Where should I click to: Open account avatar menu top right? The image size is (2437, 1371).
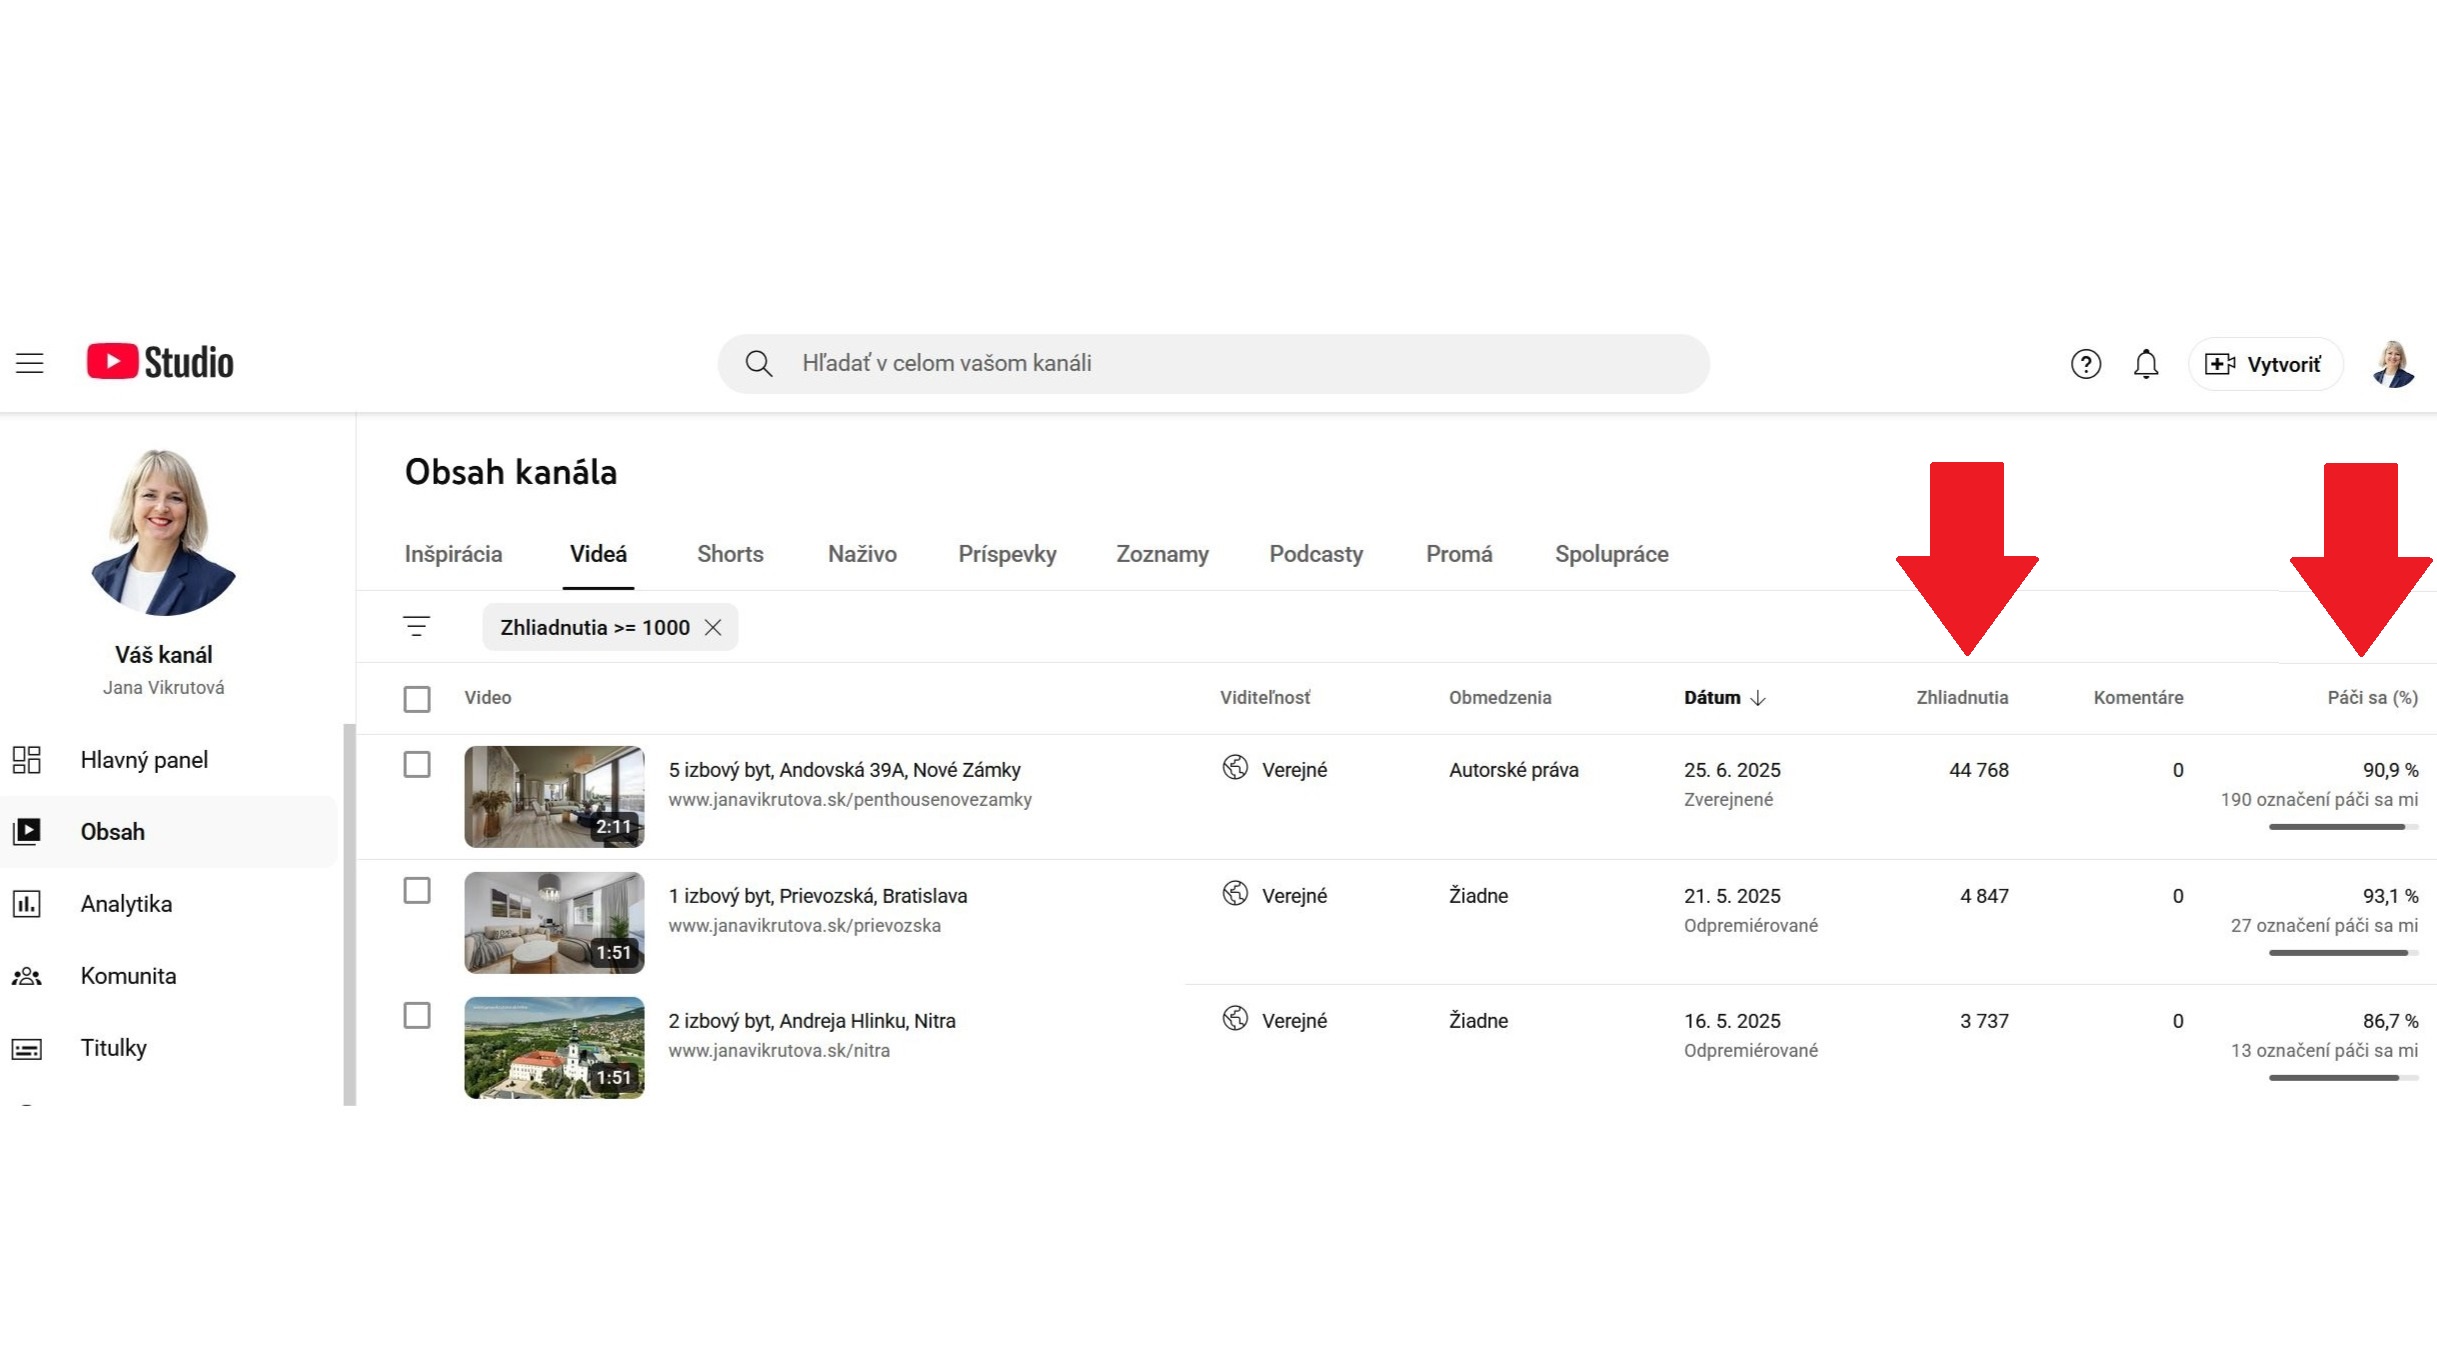pyautogui.click(x=2393, y=364)
